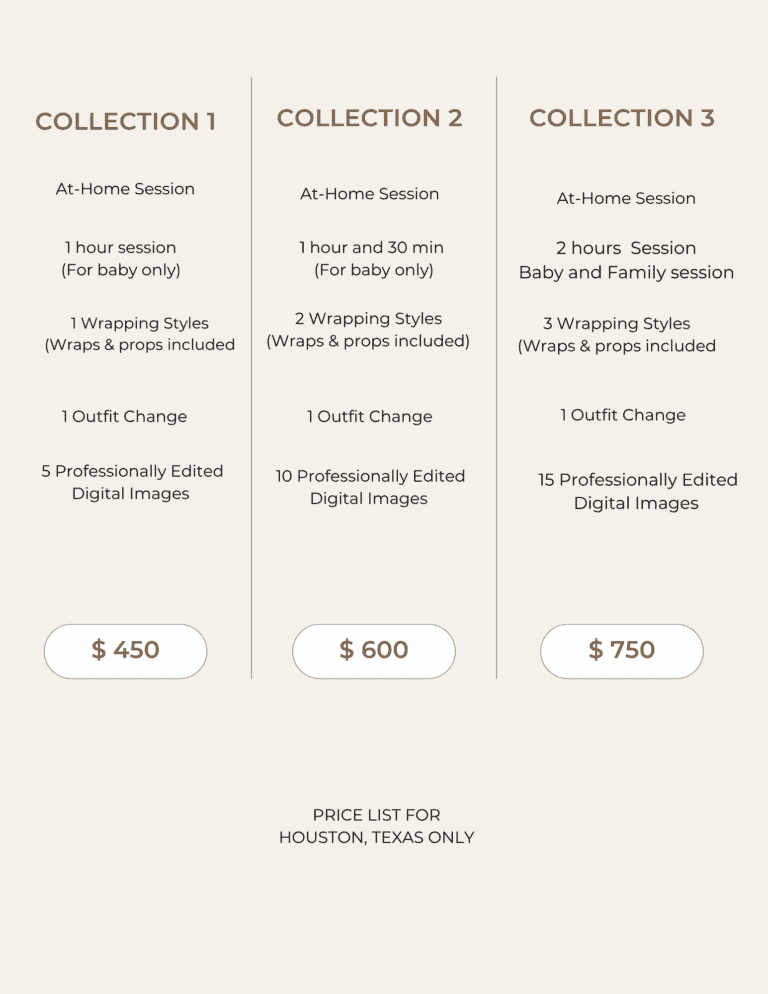Viewport: 768px width, 994px height.
Task: Click the Price List For Houston footer text
Action: (376, 826)
